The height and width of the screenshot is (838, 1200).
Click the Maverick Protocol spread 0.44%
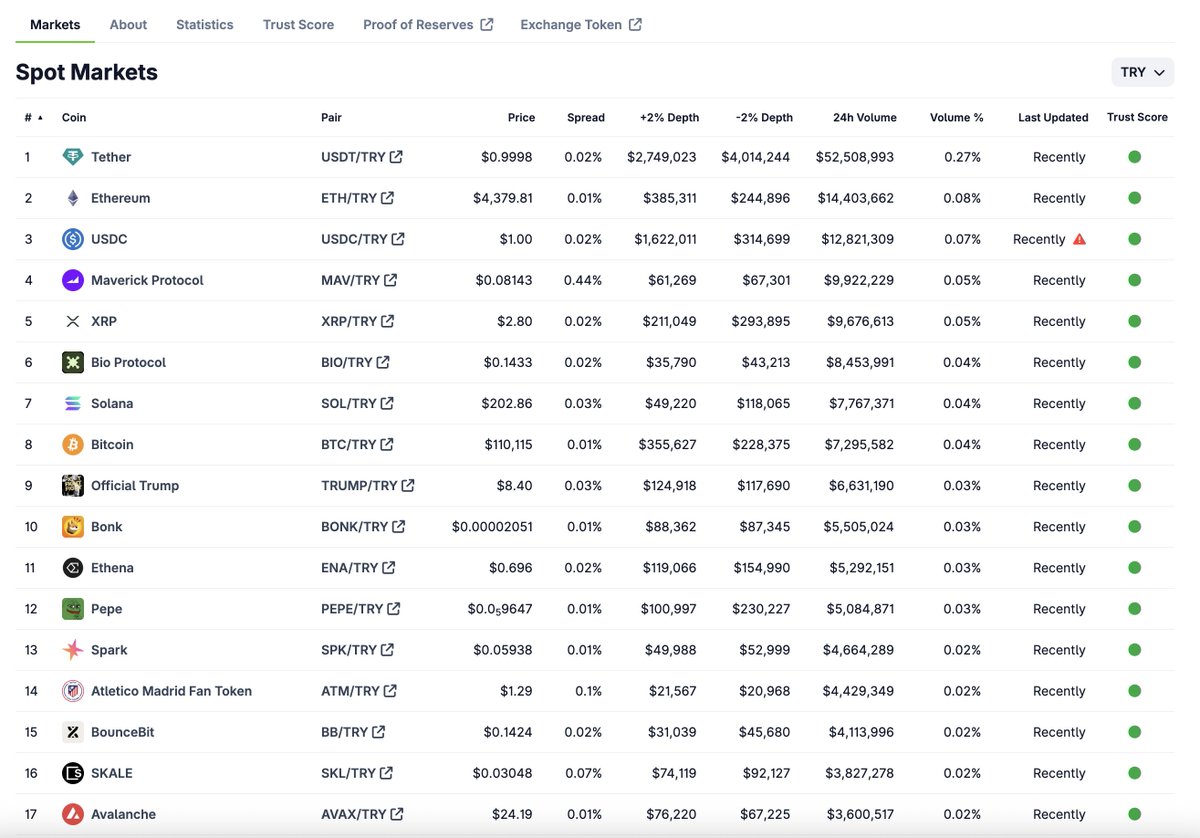tap(583, 280)
